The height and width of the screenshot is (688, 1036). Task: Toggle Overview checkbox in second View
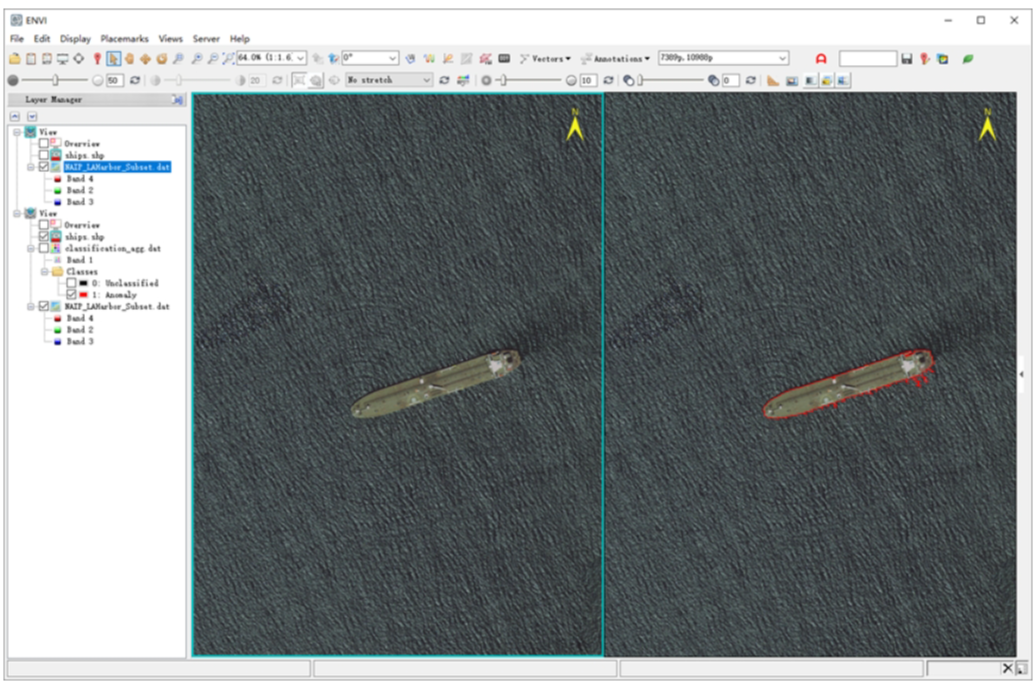(44, 225)
